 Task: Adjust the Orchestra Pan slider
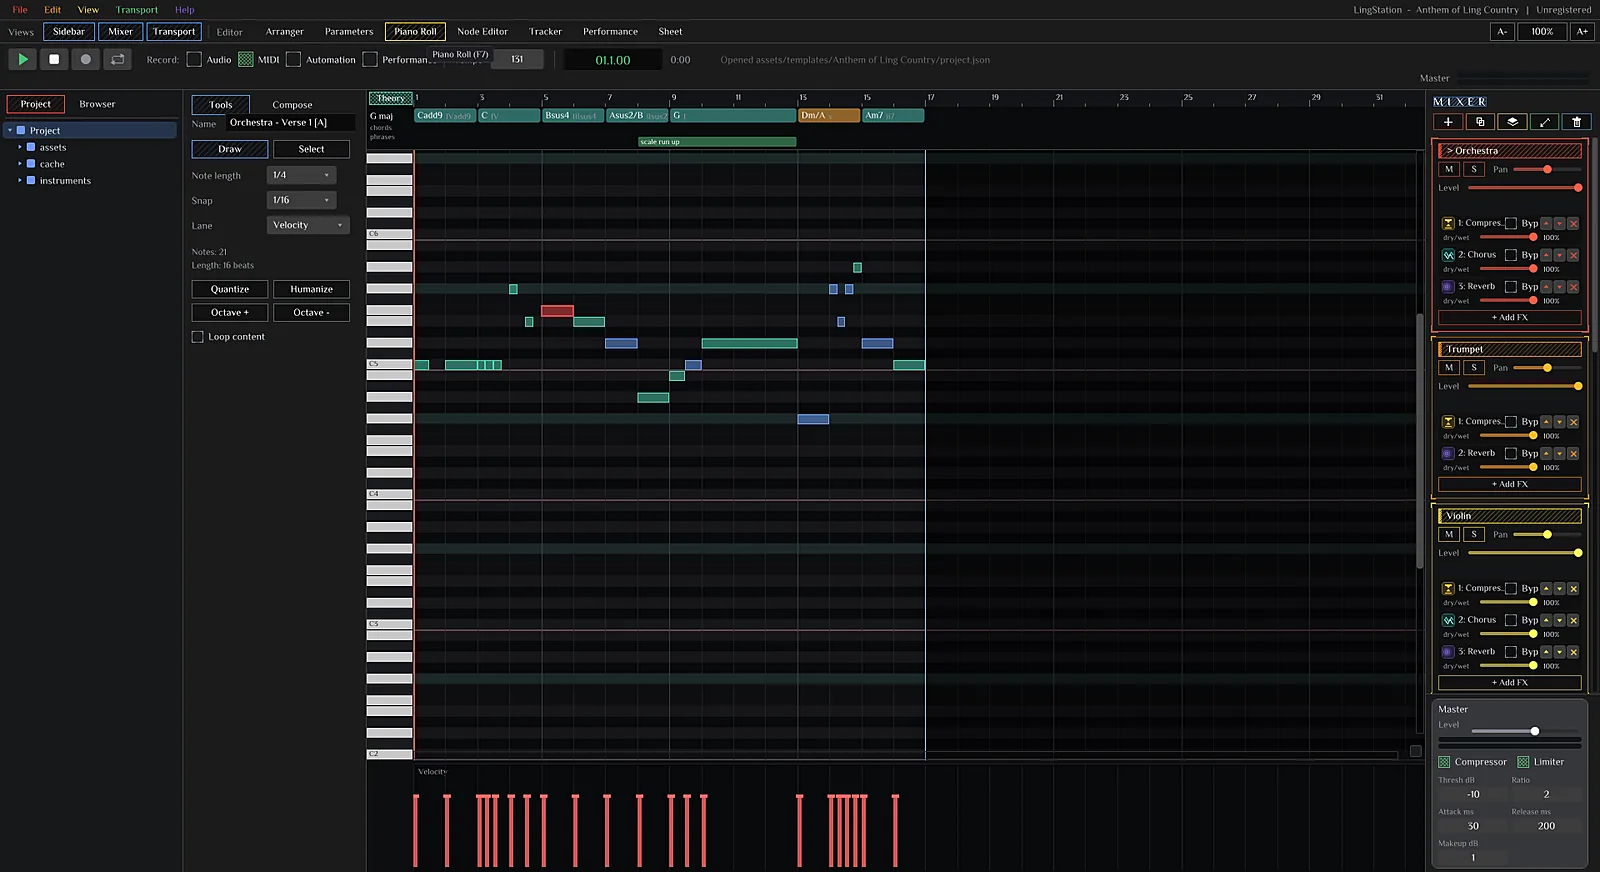1547,169
